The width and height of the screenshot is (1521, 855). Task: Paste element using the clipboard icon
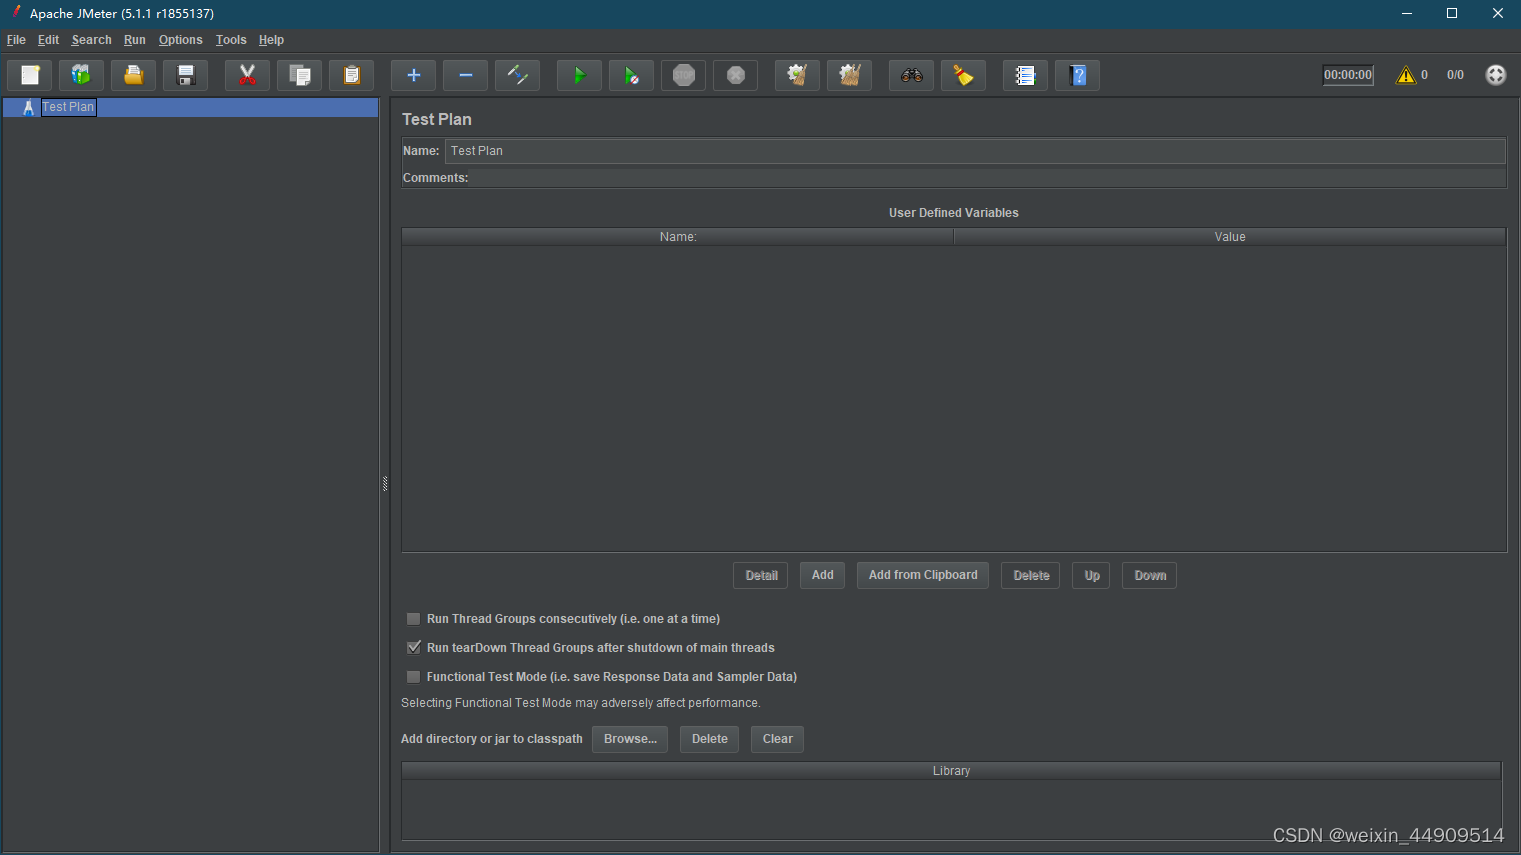point(351,75)
